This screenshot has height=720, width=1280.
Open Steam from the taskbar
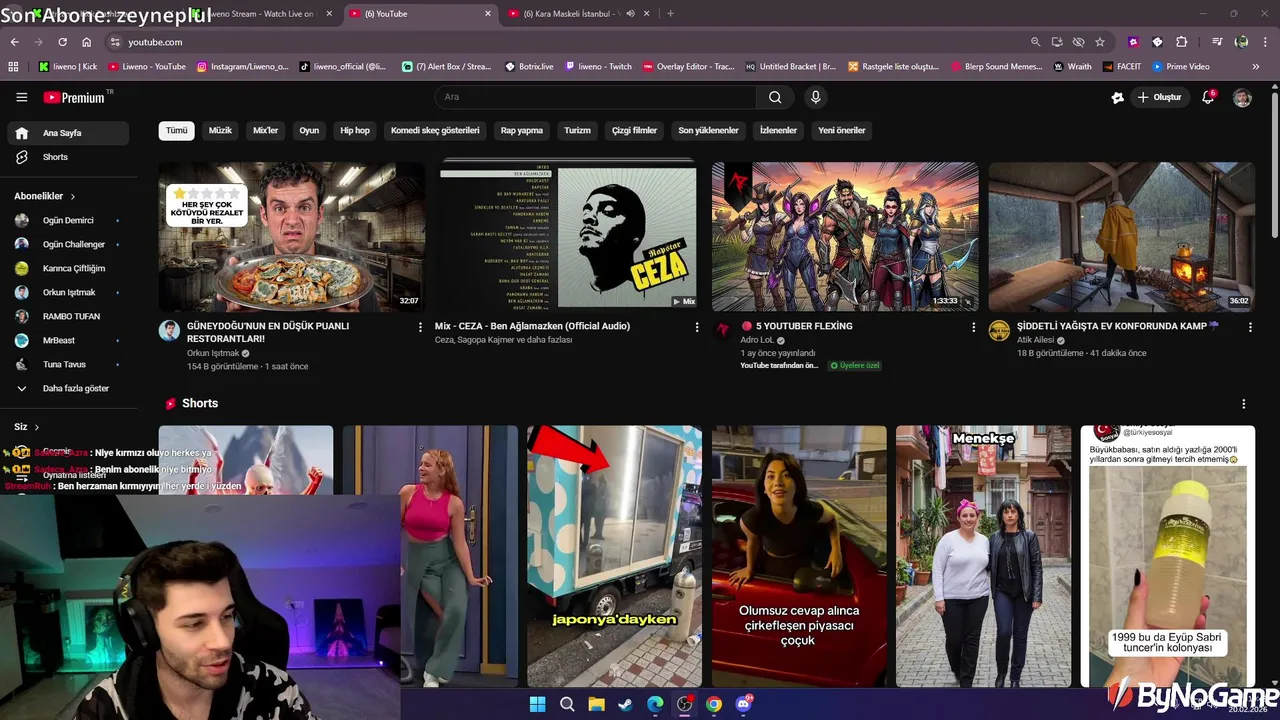(x=625, y=704)
